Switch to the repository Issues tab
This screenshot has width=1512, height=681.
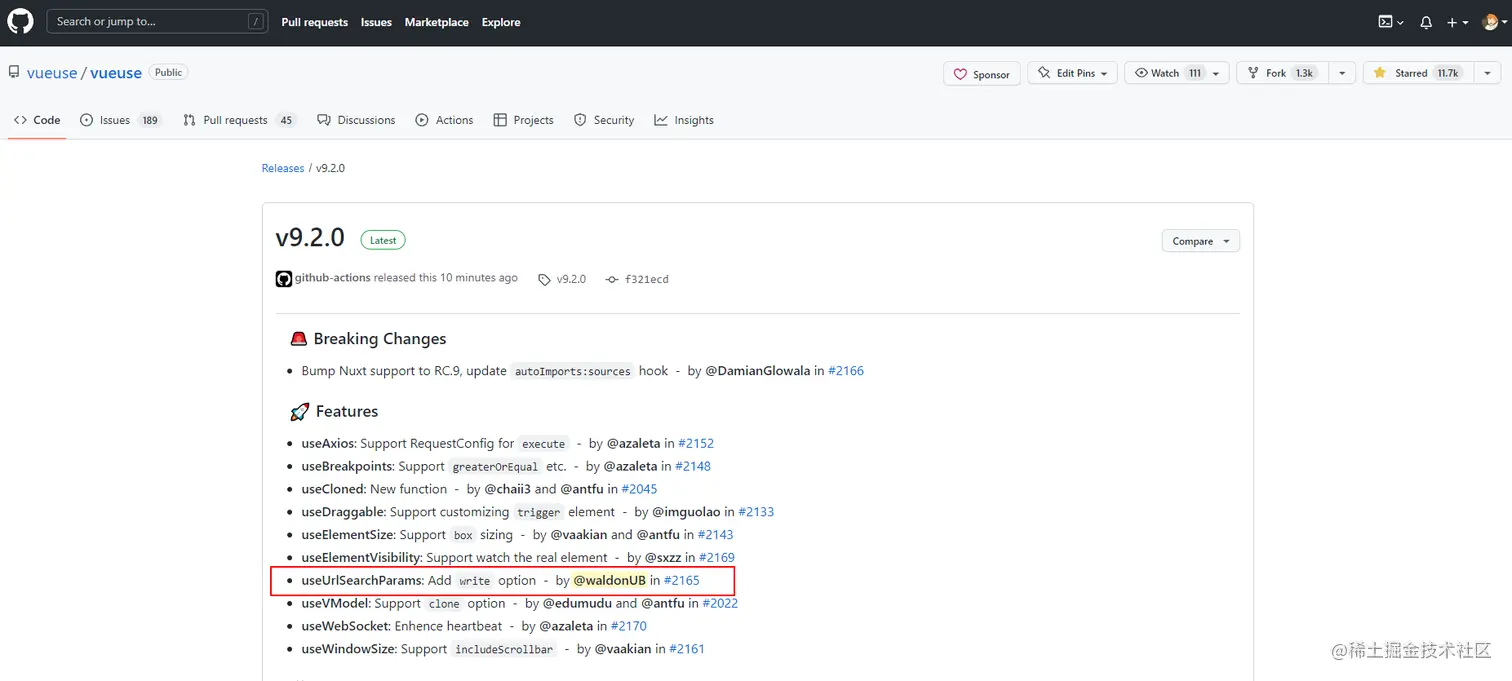pyautogui.click(x=121, y=120)
